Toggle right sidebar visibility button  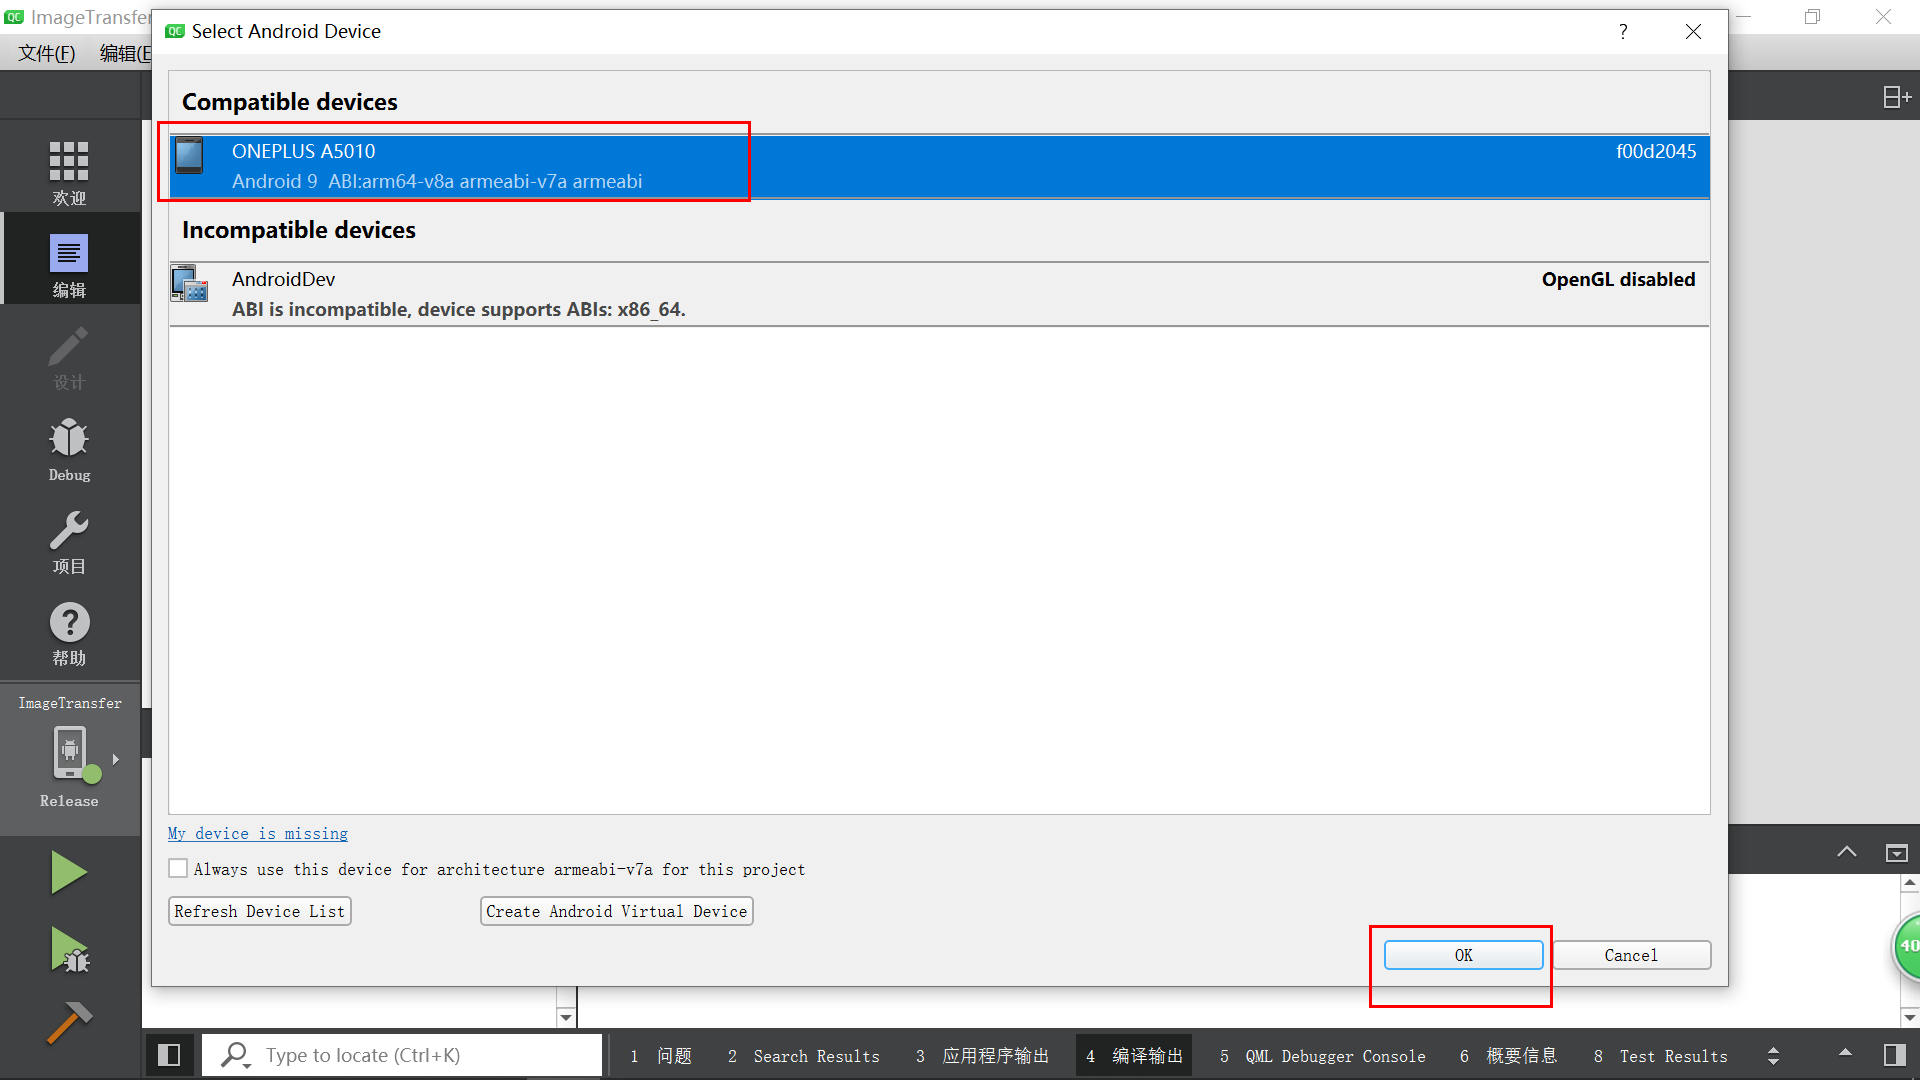[1894, 1055]
